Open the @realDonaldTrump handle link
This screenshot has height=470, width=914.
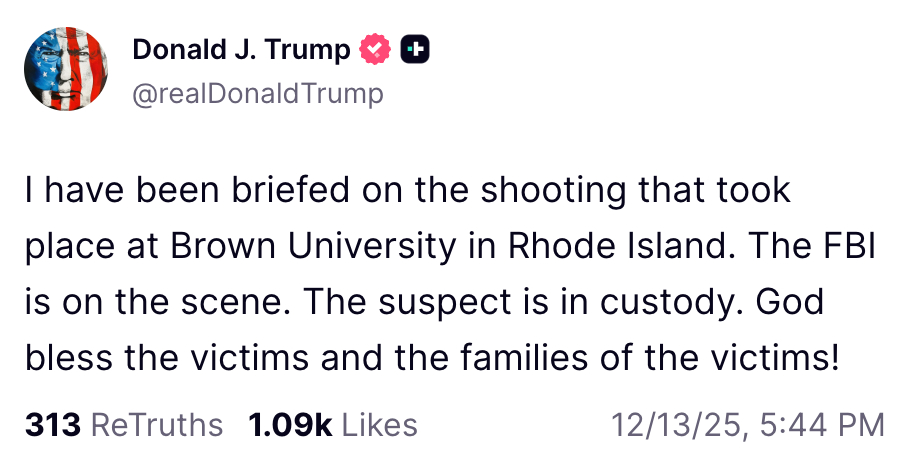tap(257, 94)
